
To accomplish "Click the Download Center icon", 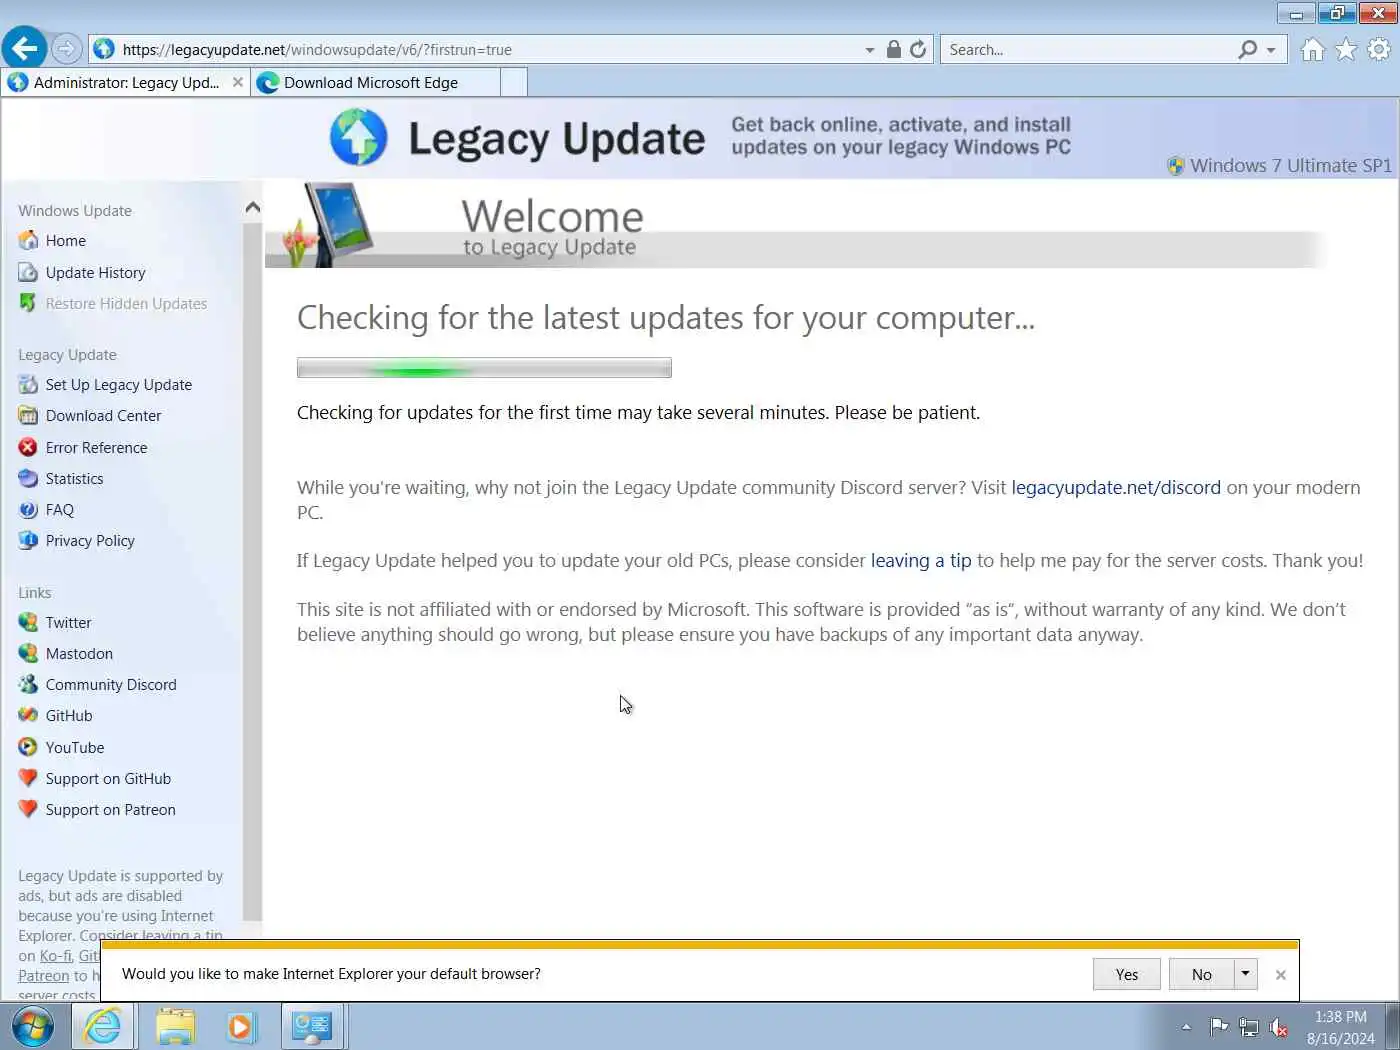I will [28, 415].
